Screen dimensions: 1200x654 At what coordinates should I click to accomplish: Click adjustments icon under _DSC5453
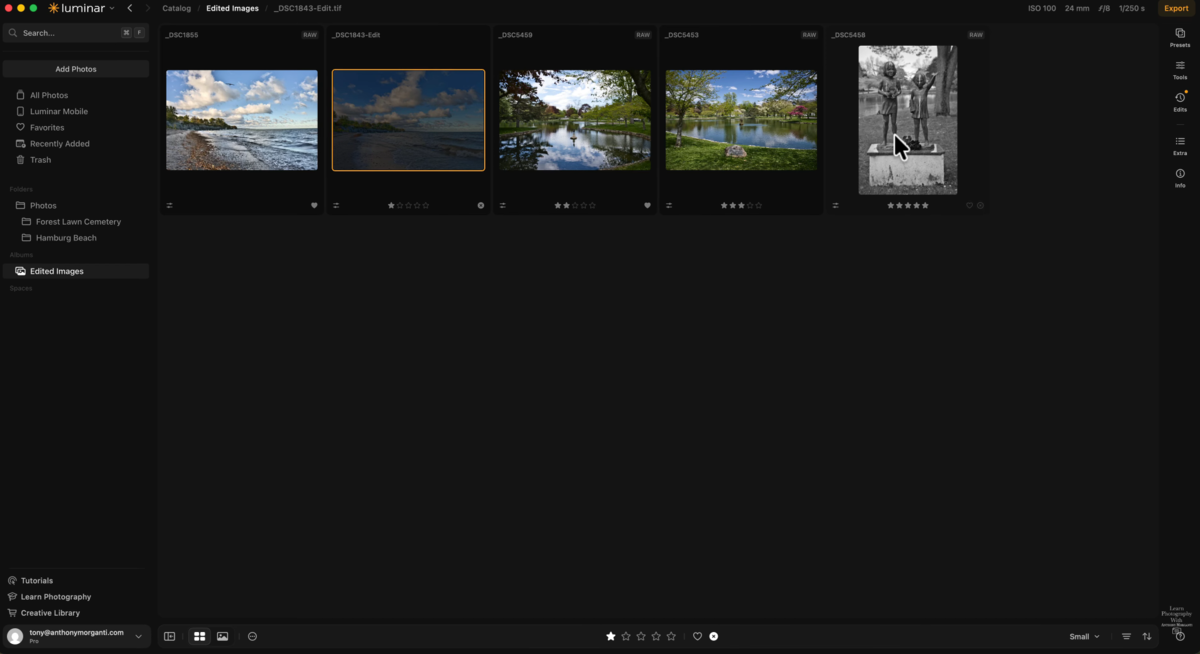click(x=669, y=205)
